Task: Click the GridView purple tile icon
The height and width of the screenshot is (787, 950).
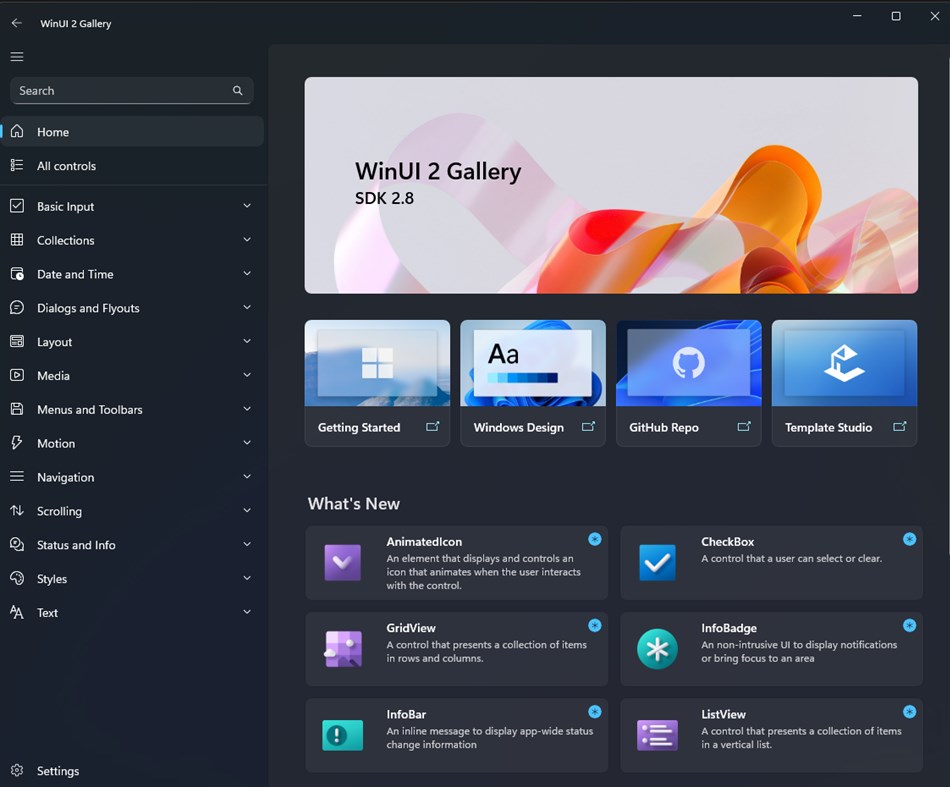Action: 343,649
